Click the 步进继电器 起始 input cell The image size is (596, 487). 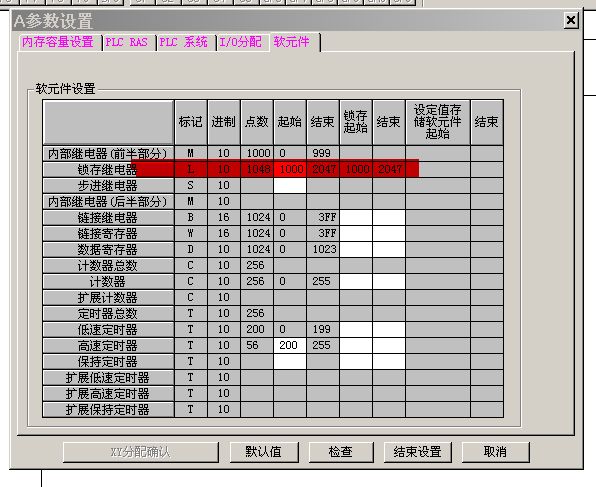(290, 186)
